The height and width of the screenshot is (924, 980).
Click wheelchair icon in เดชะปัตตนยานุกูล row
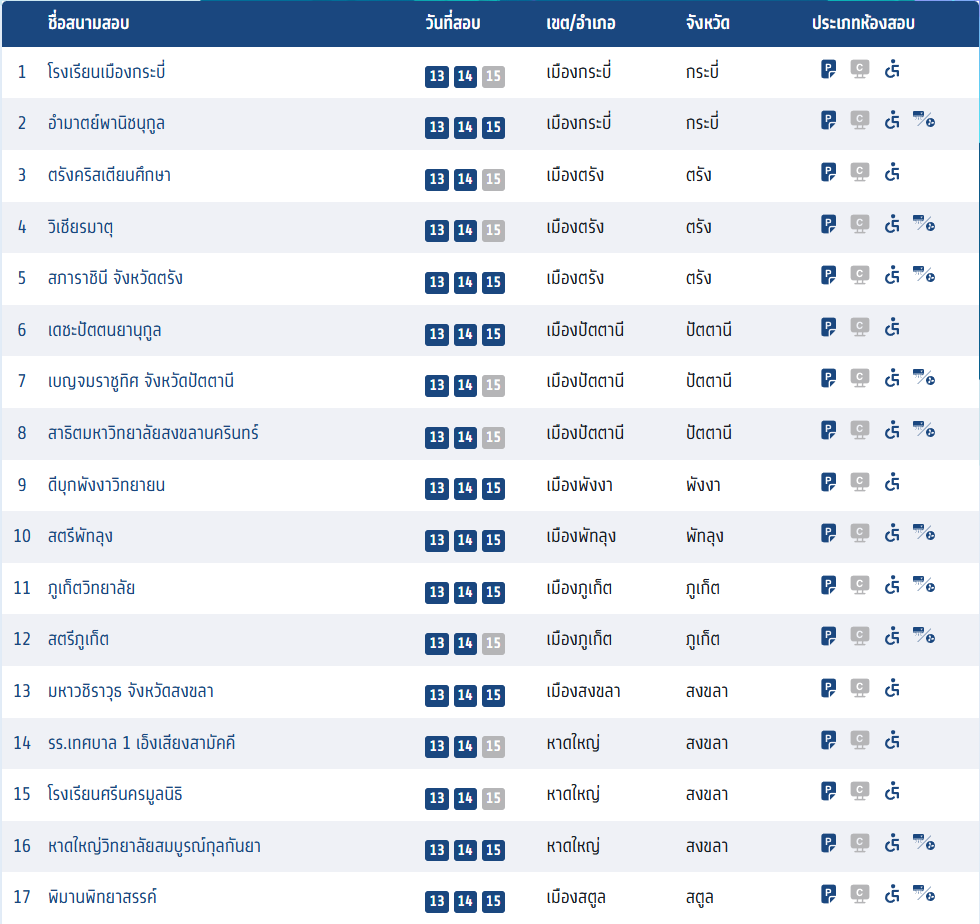point(893,327)
